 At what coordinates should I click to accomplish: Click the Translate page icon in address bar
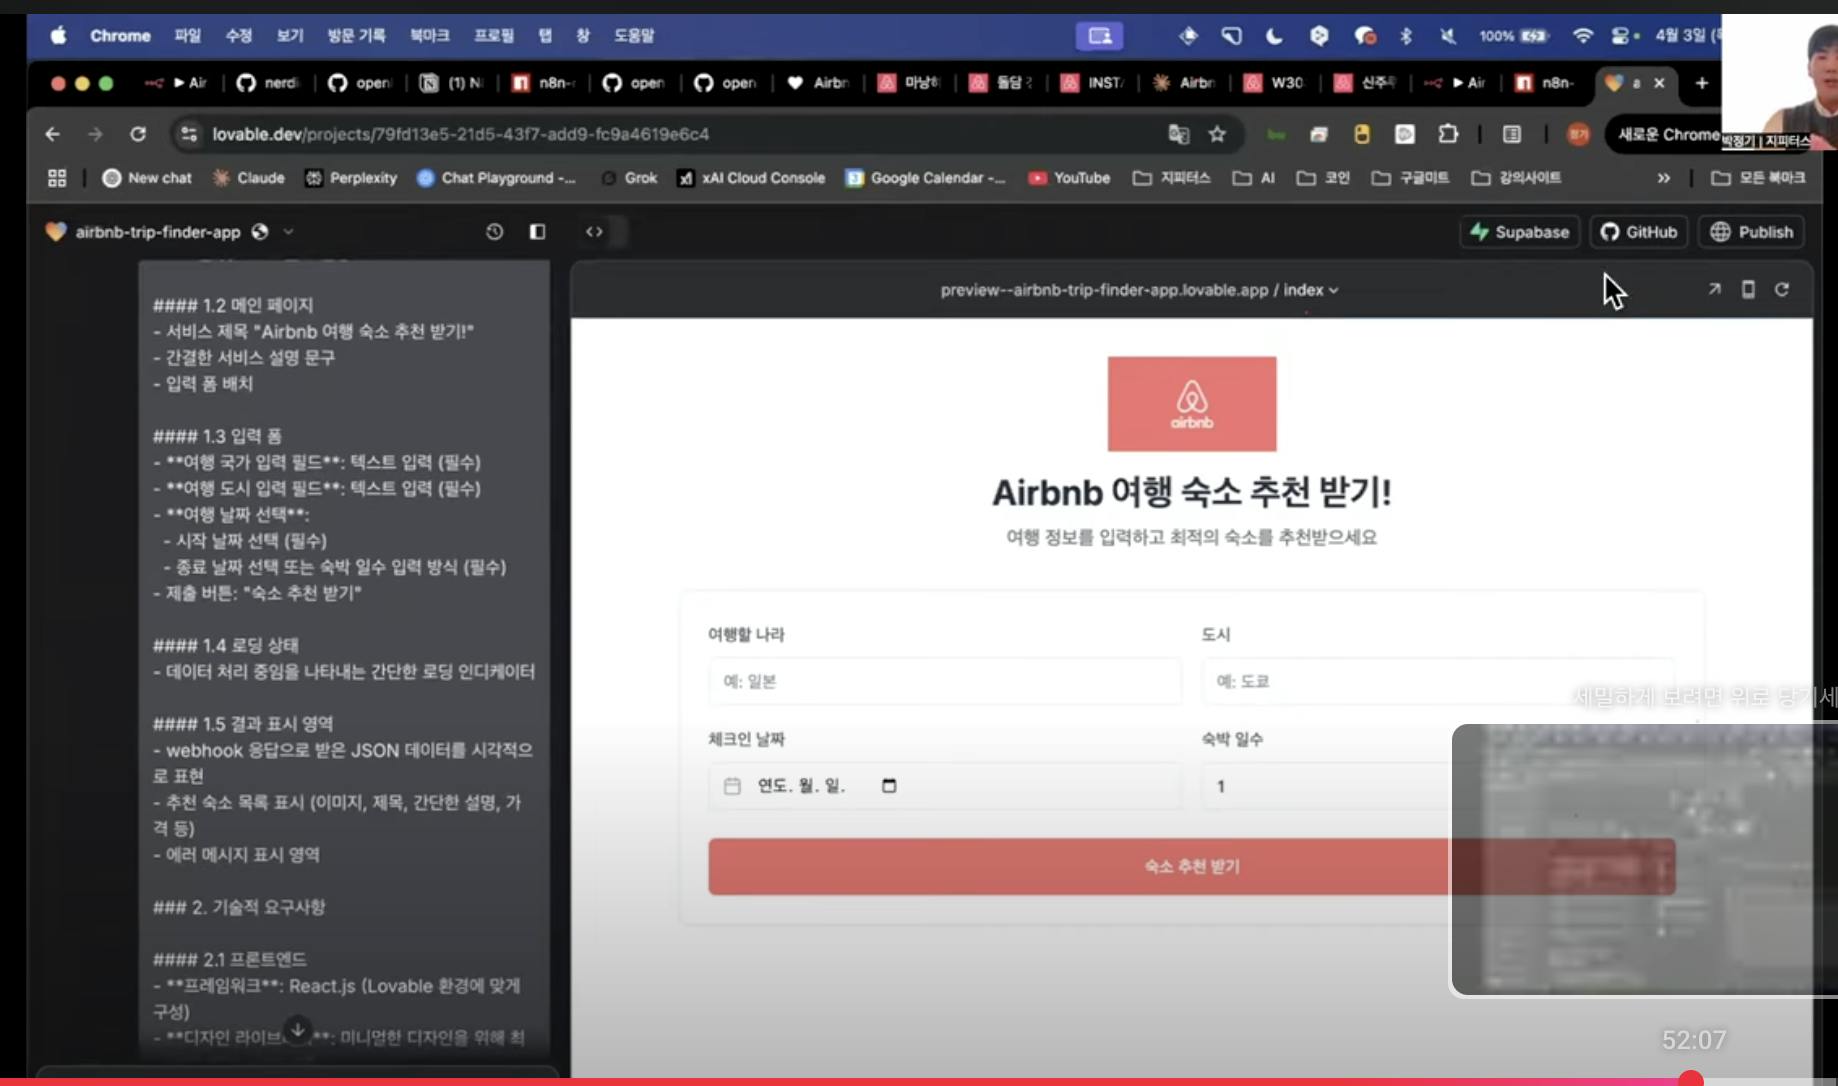(x=1179, y=134)
